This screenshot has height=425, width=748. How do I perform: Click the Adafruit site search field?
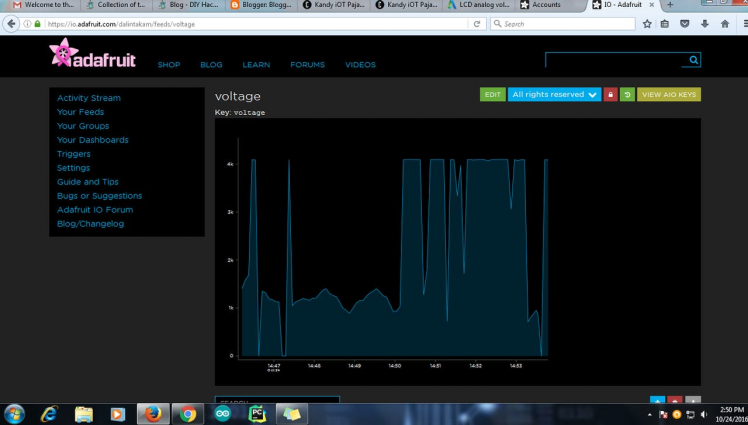click(616, 60)
